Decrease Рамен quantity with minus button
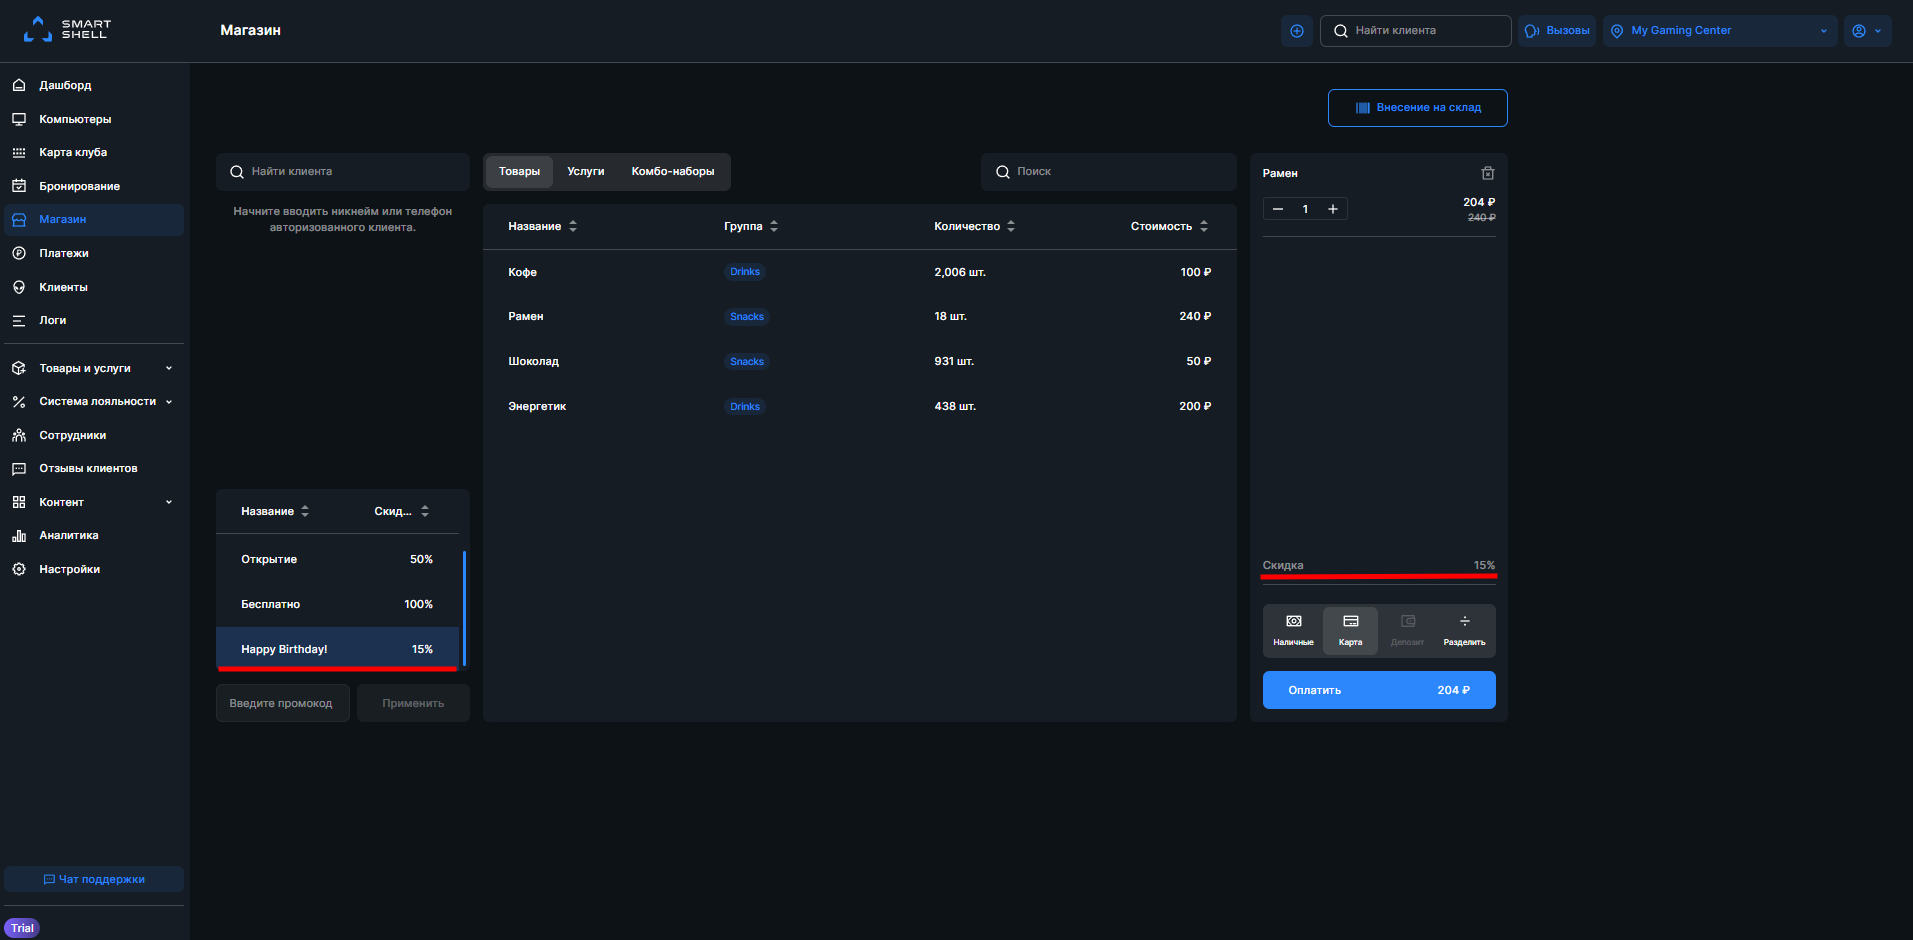 coord(1278,209)
